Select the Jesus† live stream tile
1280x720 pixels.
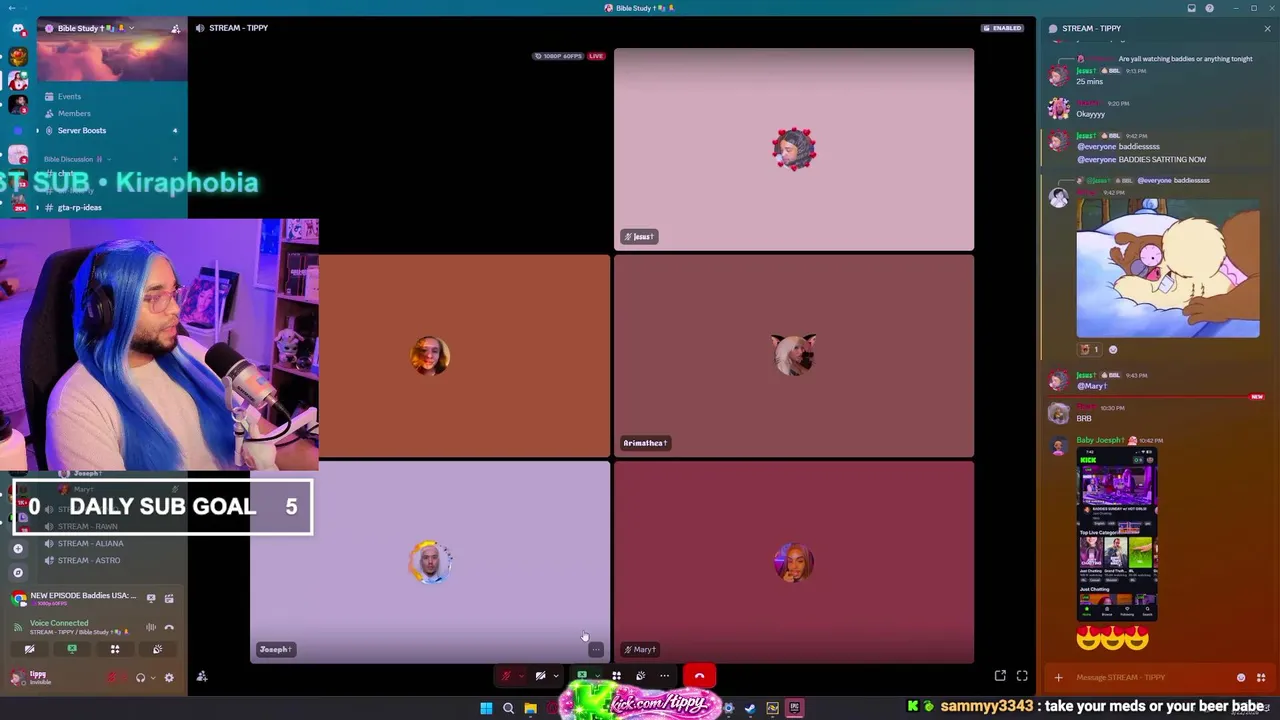[794, 149]
